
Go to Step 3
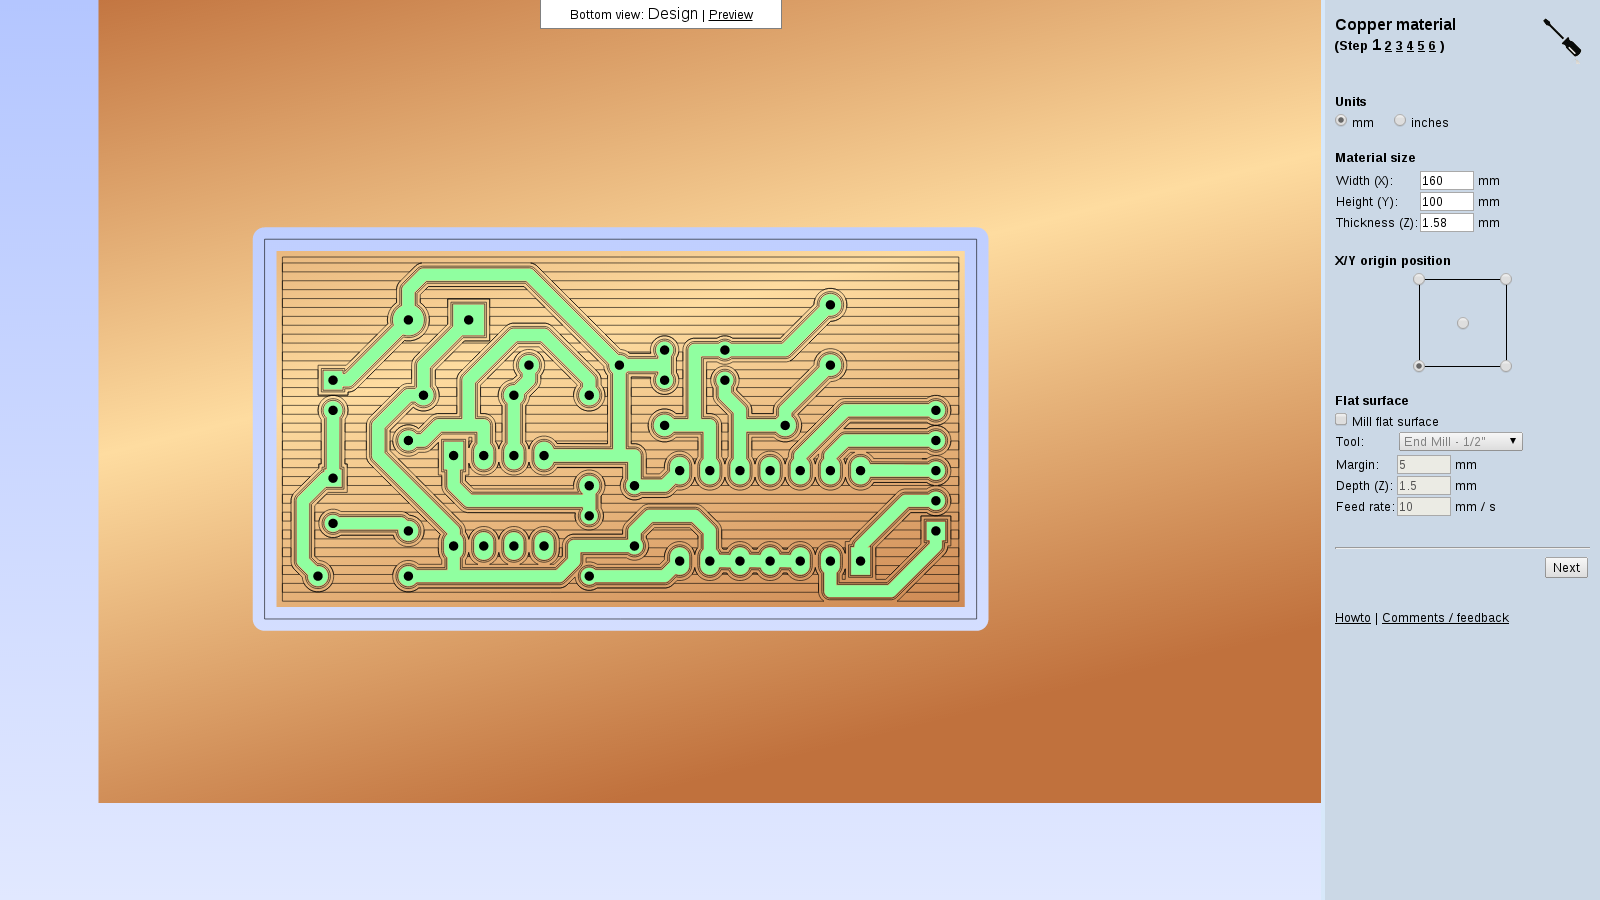pyautogui.click(x=1399, y=46)
